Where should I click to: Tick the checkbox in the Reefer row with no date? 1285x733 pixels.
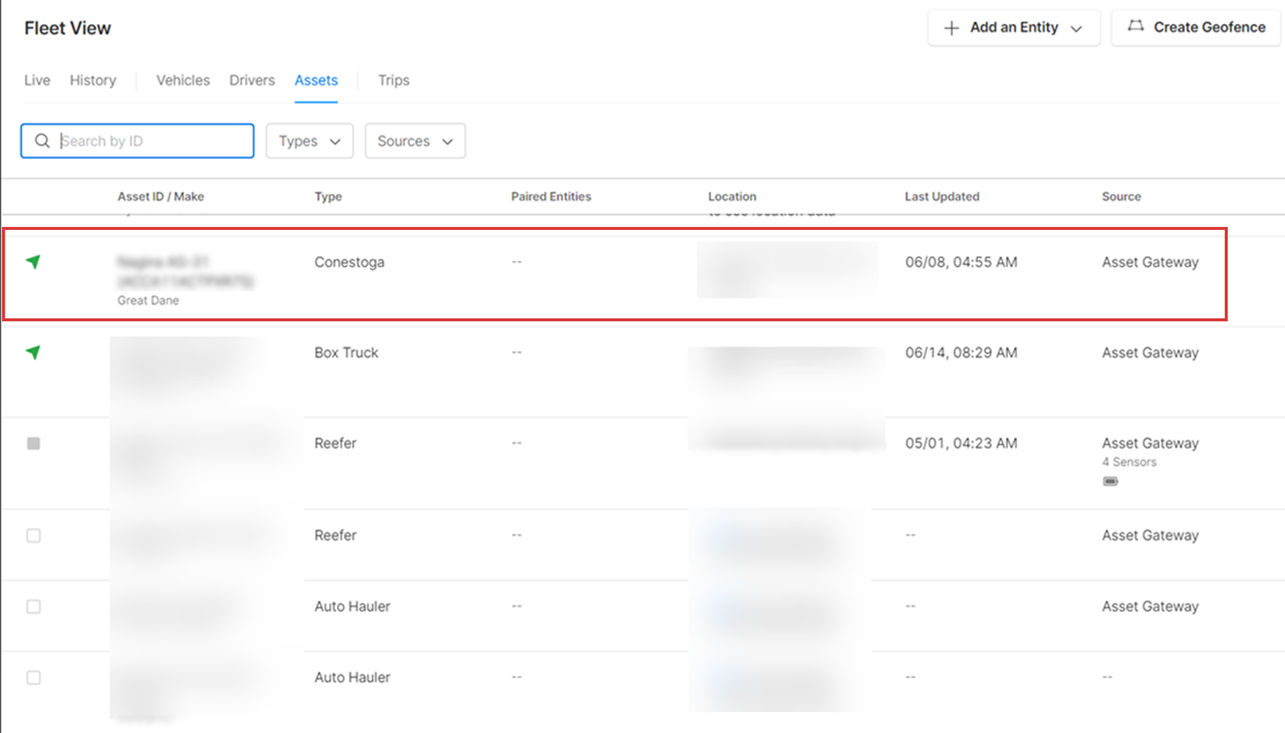tap(33, 535)
